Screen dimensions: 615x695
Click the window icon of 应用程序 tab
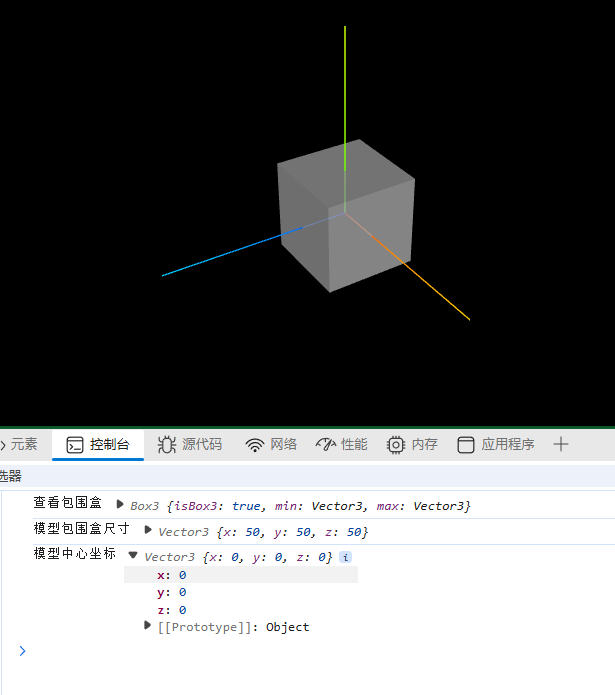(x=466, y=445)
